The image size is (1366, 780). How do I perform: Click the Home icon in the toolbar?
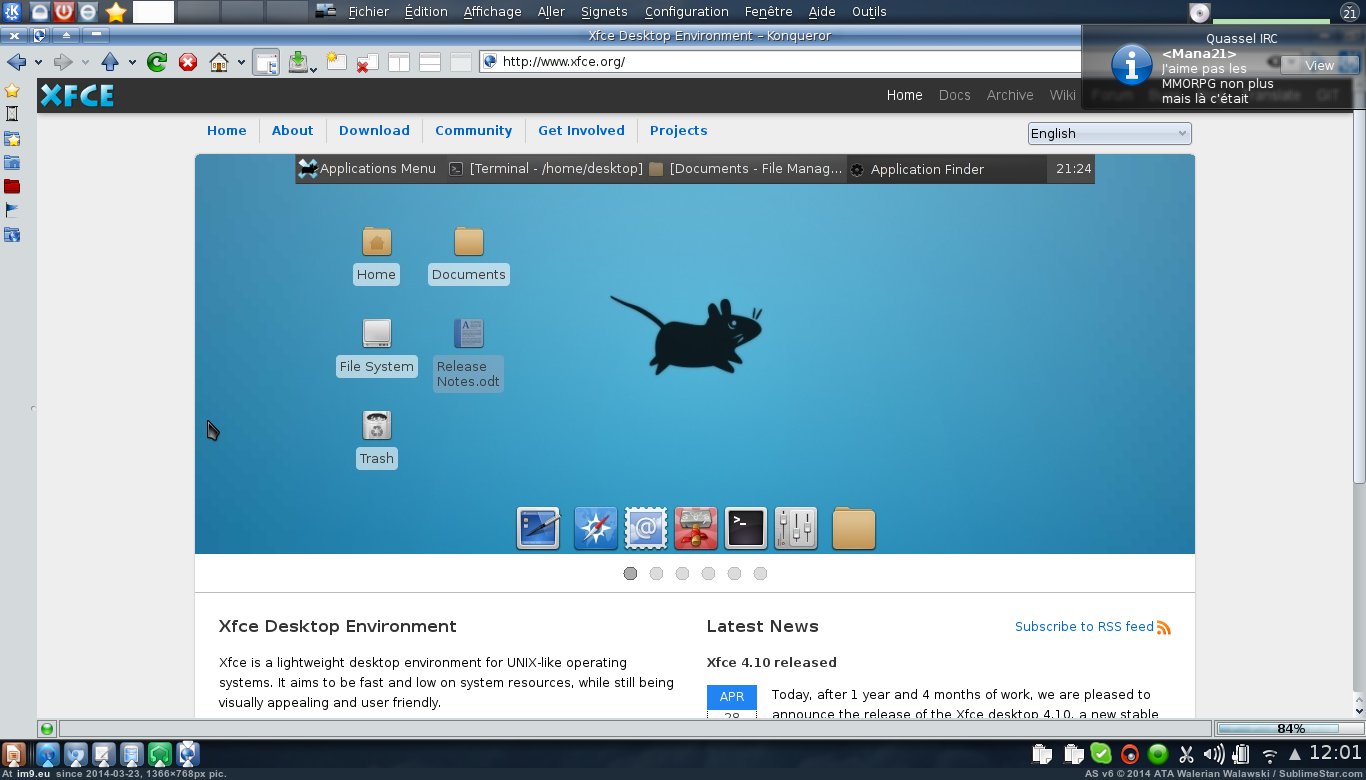pyautogui.click(x=220, y=62)
